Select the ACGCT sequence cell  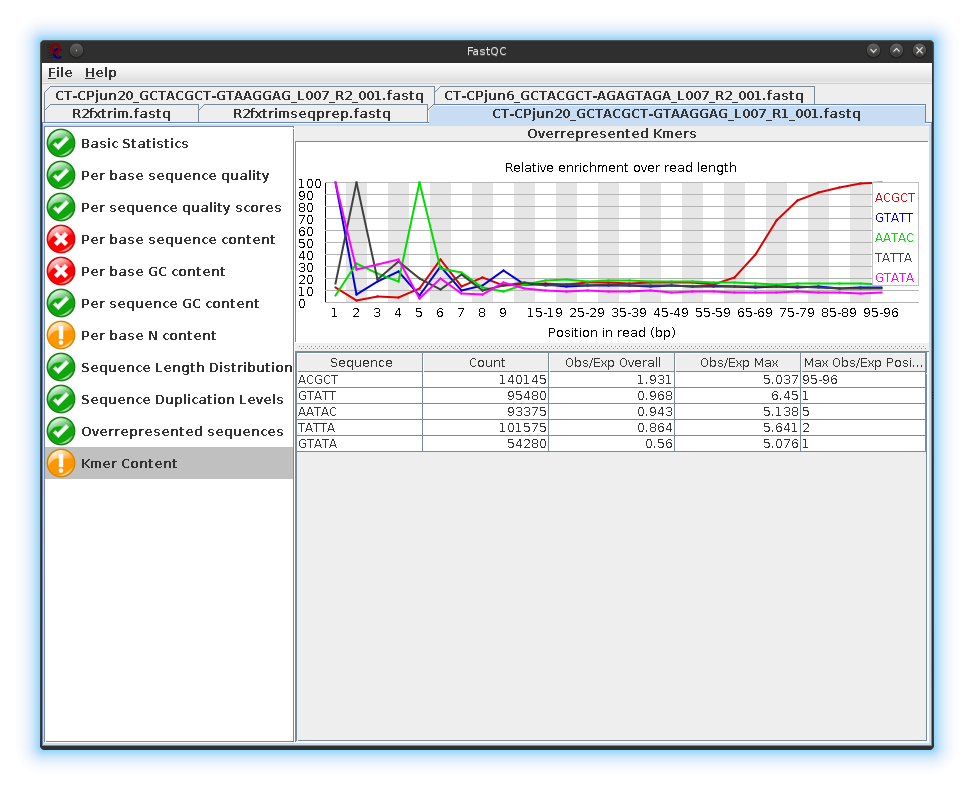point(360,379)
